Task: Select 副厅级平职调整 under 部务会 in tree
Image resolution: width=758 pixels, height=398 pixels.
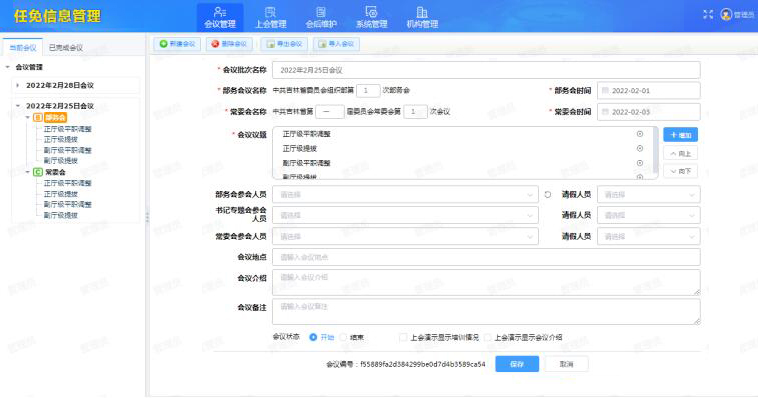Action: 67,150
